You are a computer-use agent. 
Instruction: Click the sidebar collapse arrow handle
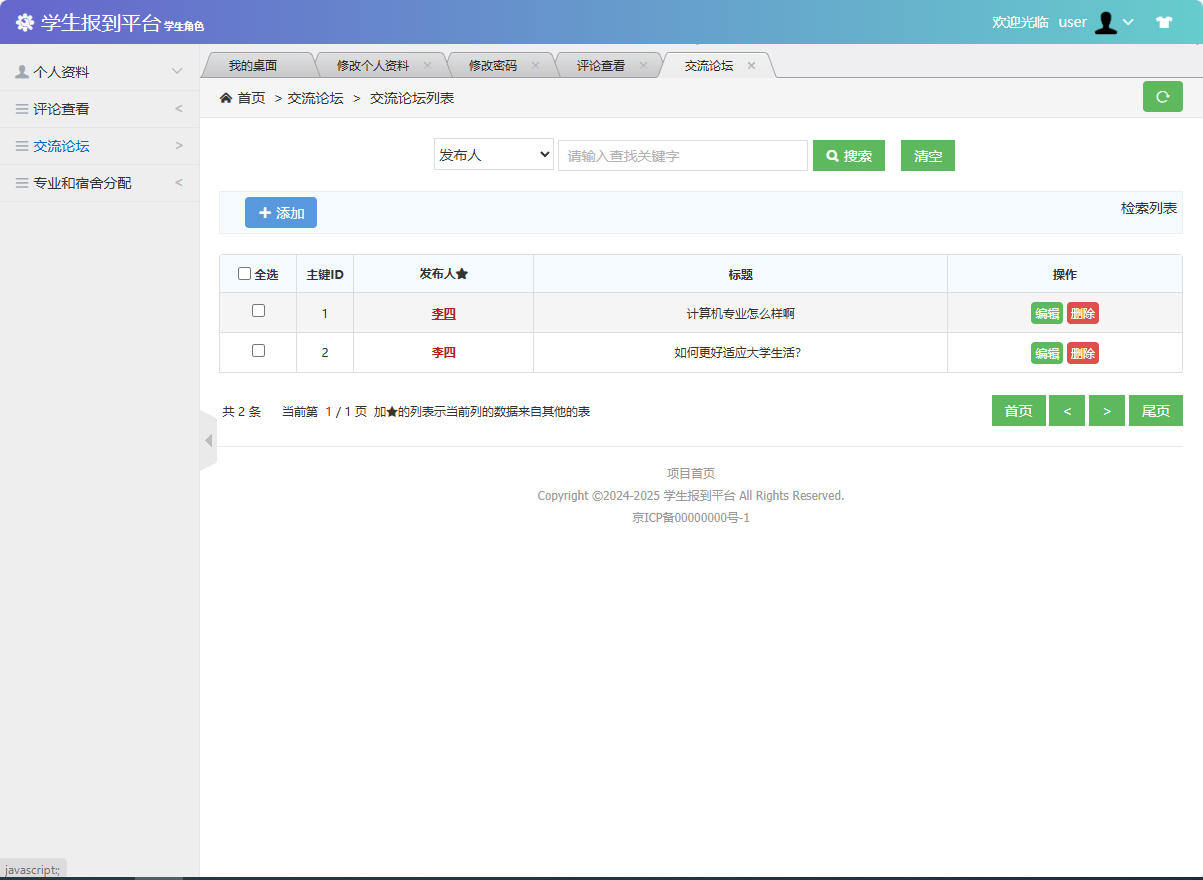pos(209,440)
